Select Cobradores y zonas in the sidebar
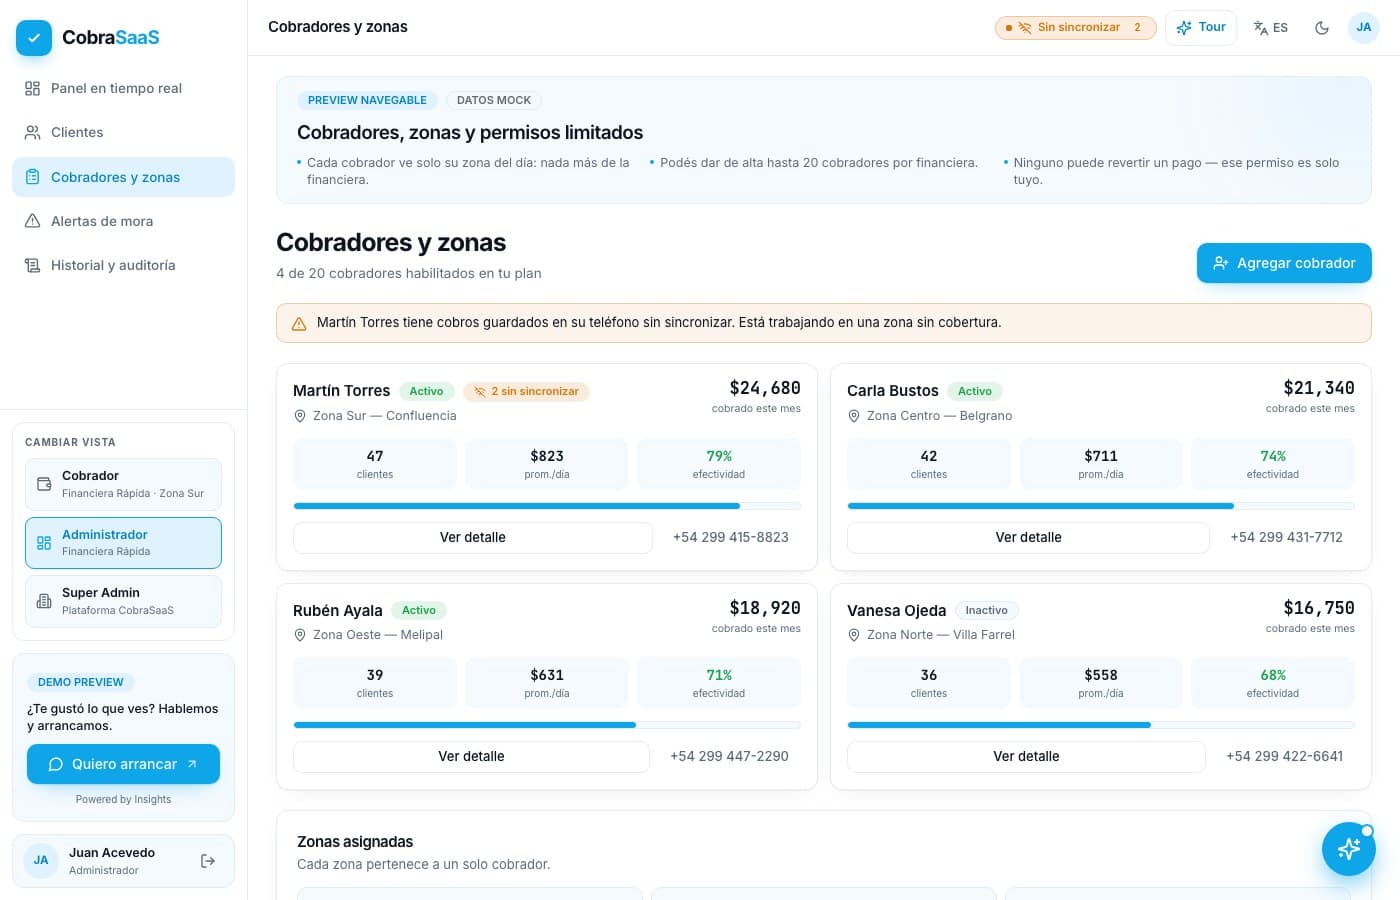 pyautogui.click(x=123, y=177)
